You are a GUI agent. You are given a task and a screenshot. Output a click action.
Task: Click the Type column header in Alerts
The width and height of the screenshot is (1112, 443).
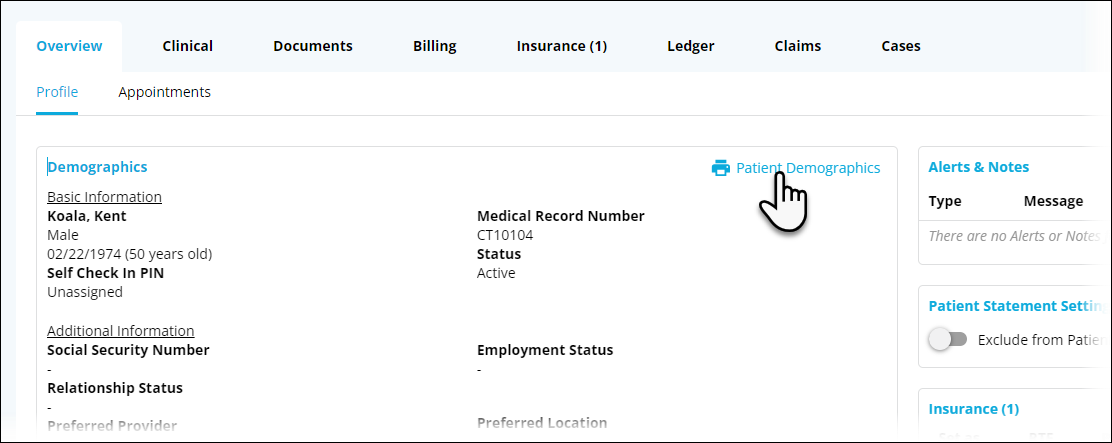point(945,201)
